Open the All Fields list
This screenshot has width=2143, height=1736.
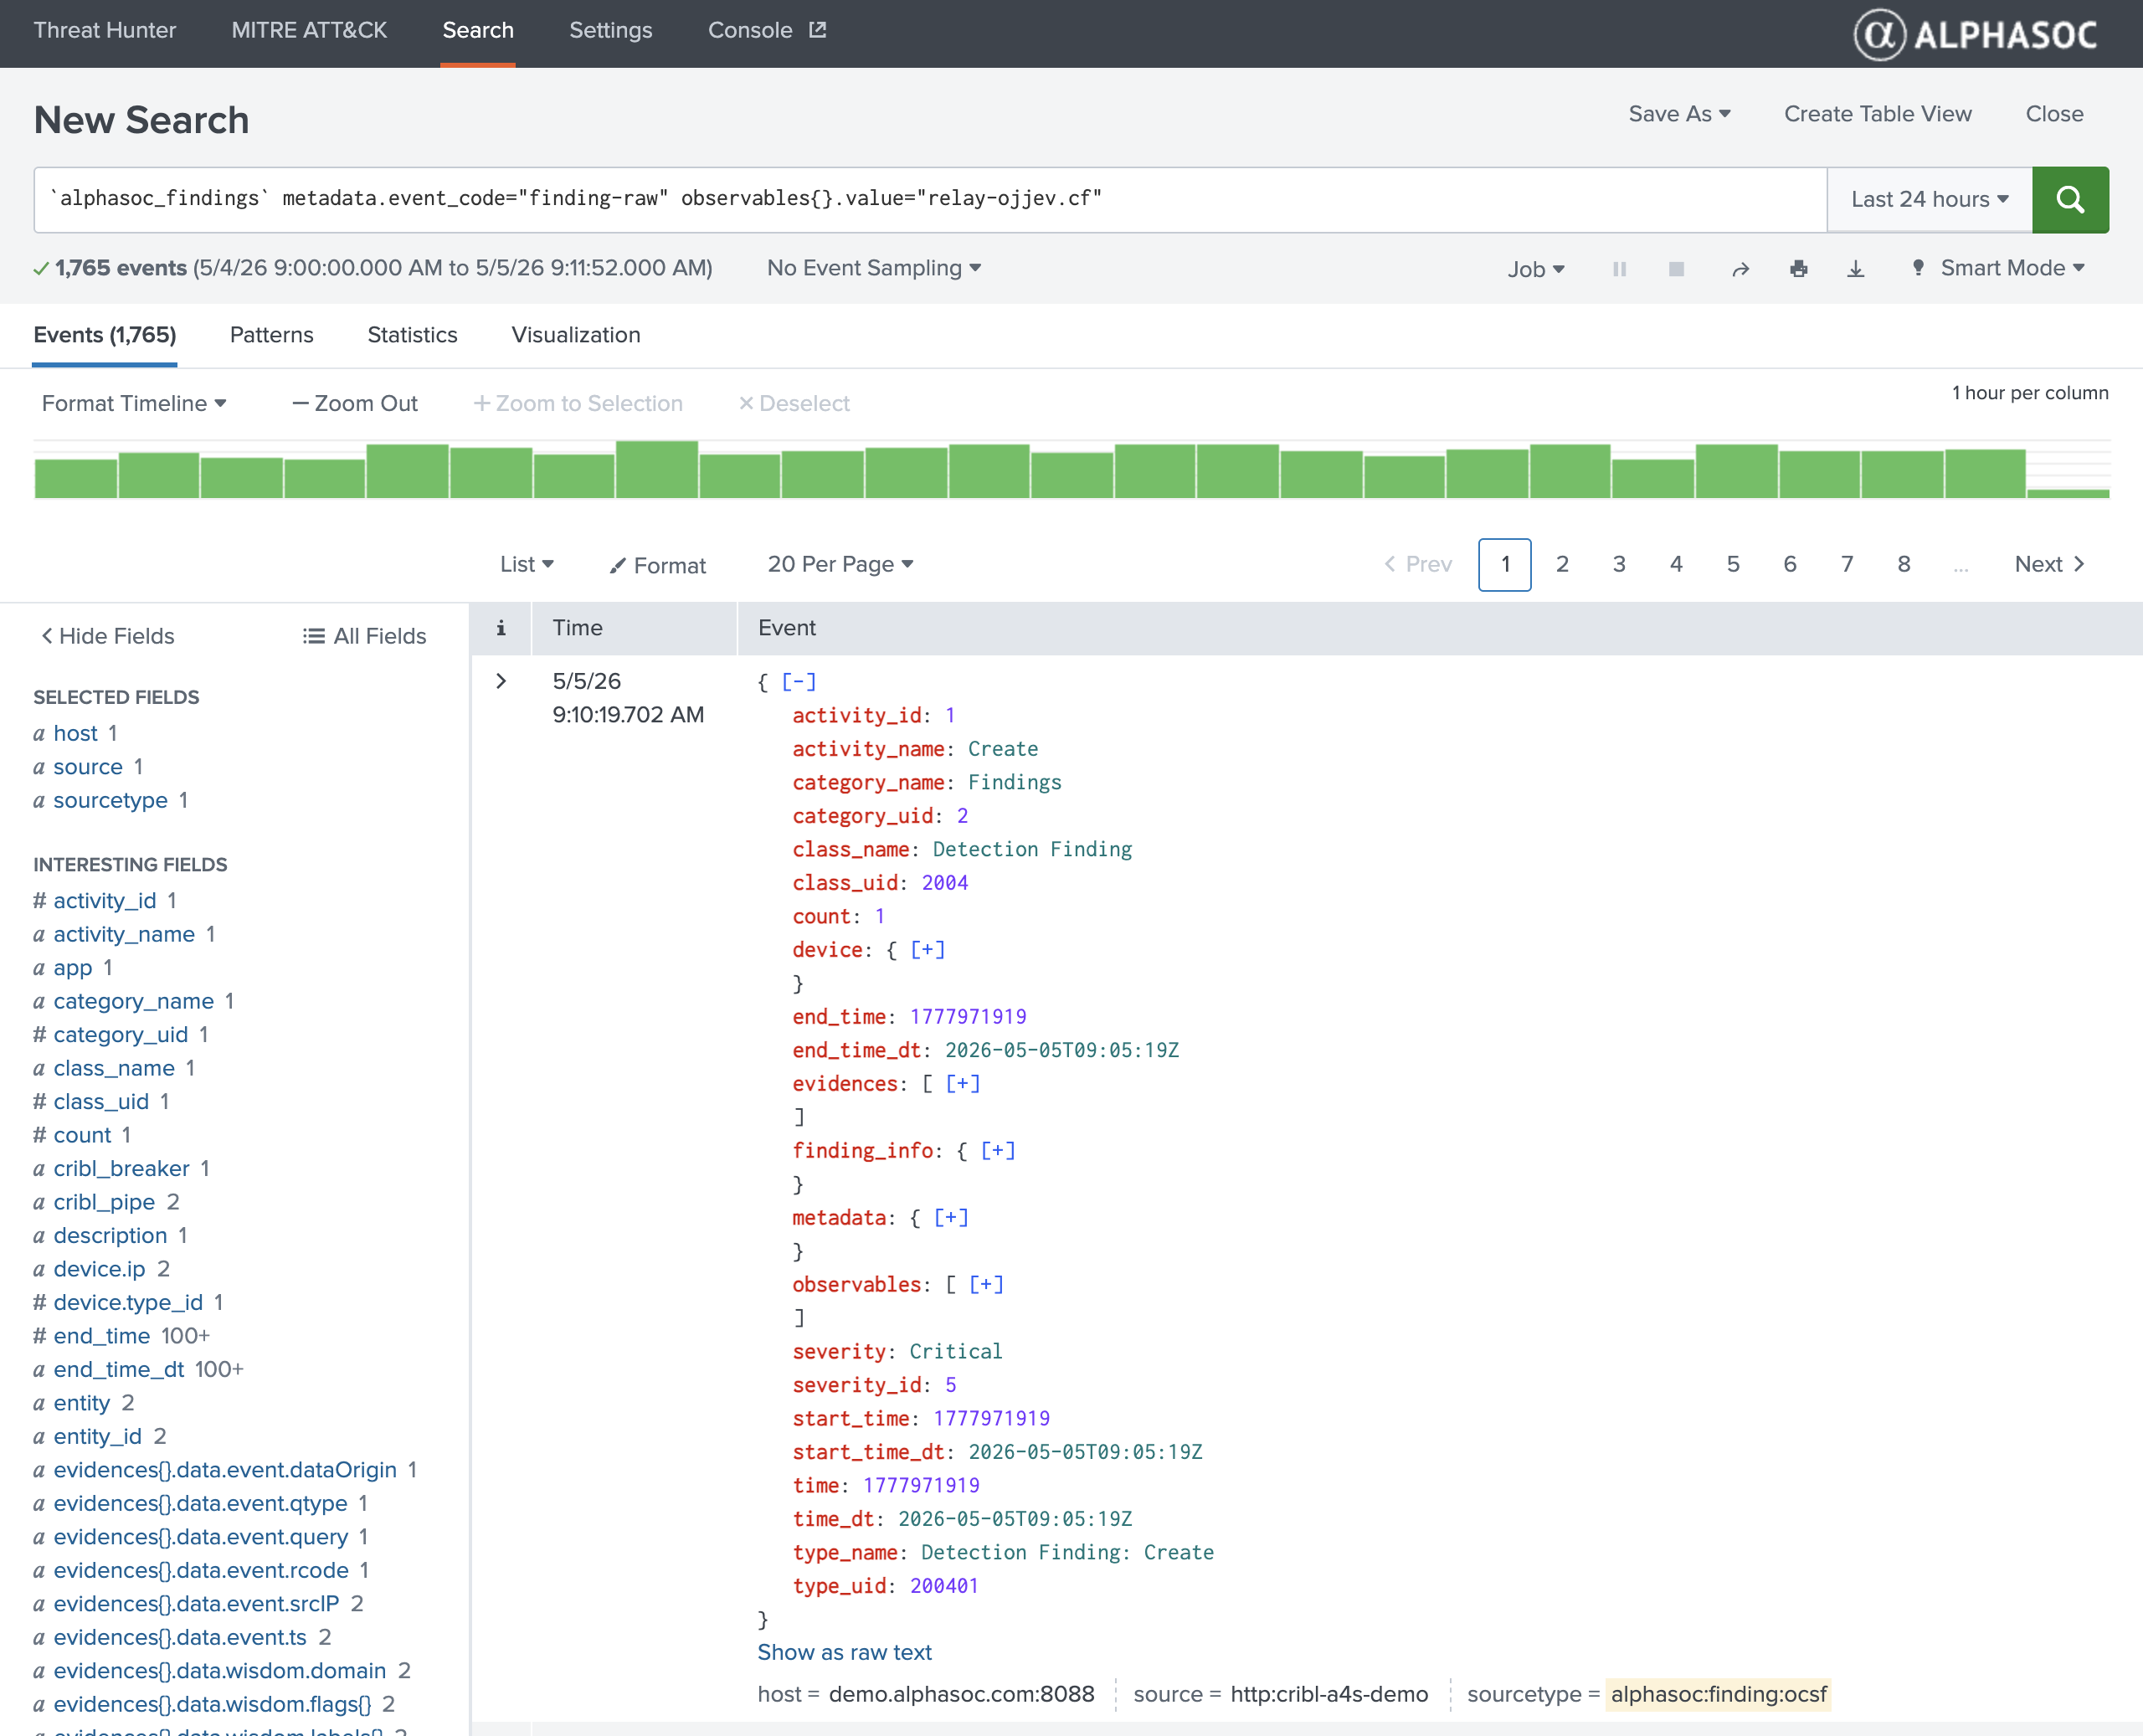365,636
